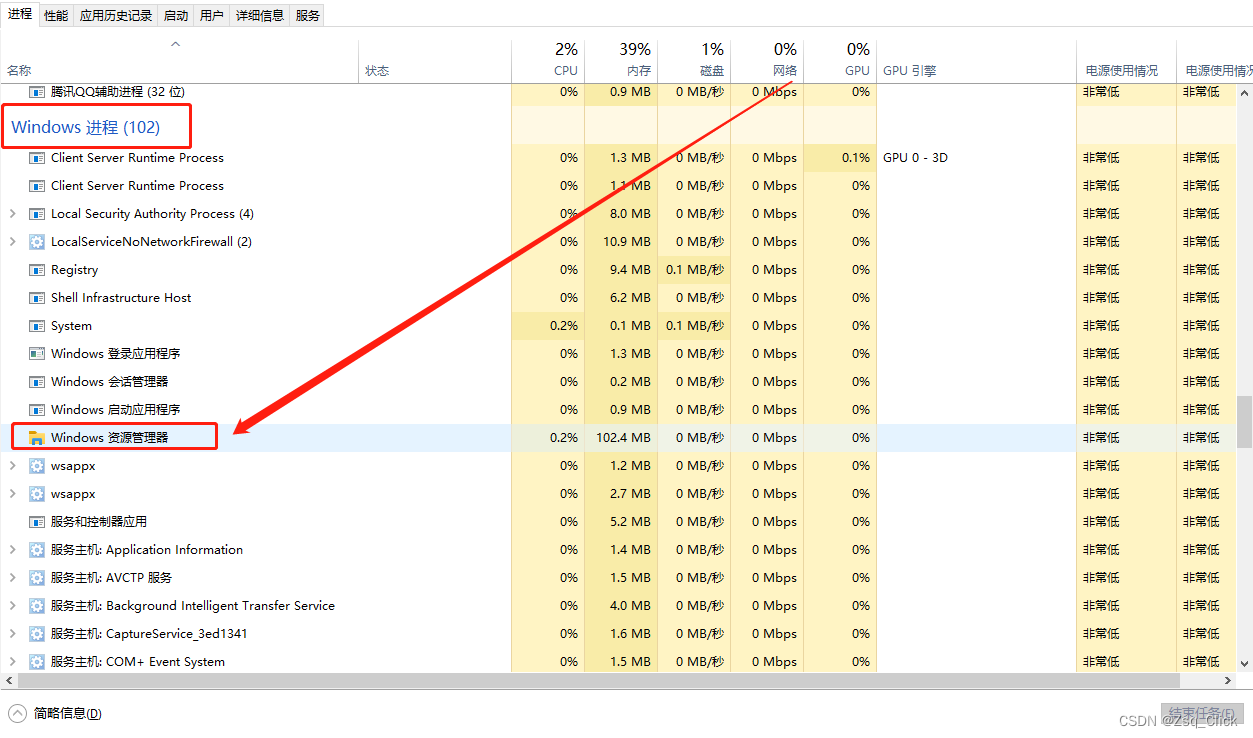Expand LocalServiceNoNetworkFirewall (2) group
This screenshot has width=1253, height=738.
click(x=12, y=242)
